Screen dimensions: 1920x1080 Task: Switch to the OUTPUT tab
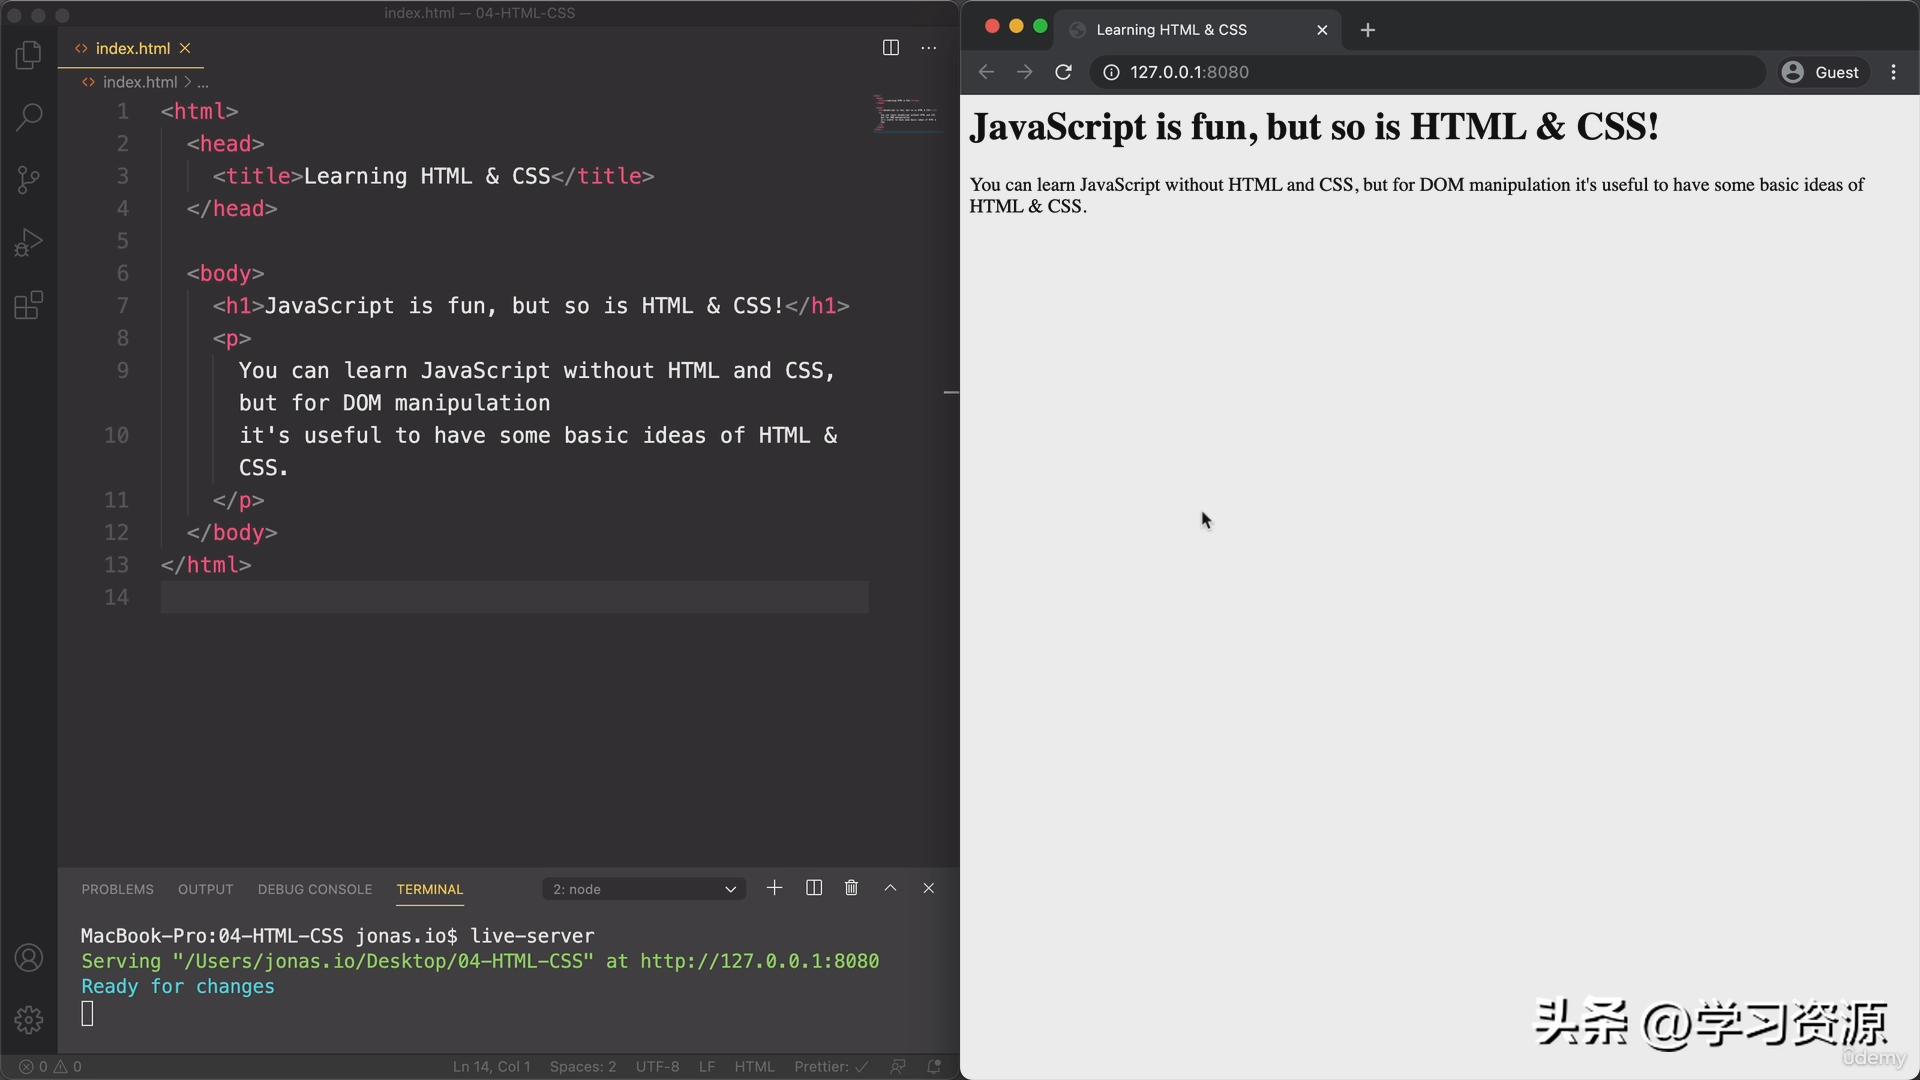205,889
